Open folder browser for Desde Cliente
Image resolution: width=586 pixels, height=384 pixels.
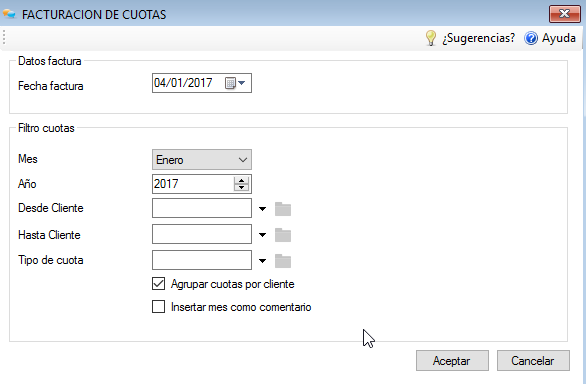(283, 209)
